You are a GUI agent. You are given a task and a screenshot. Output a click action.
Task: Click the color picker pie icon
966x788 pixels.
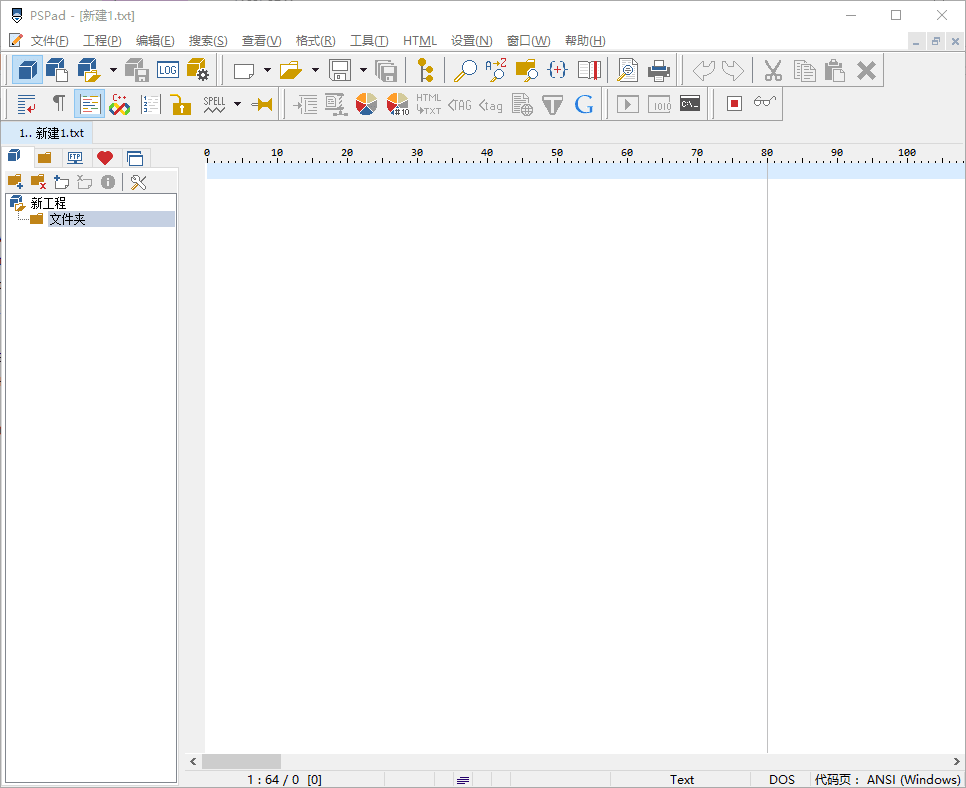click(x=365, y=103)
